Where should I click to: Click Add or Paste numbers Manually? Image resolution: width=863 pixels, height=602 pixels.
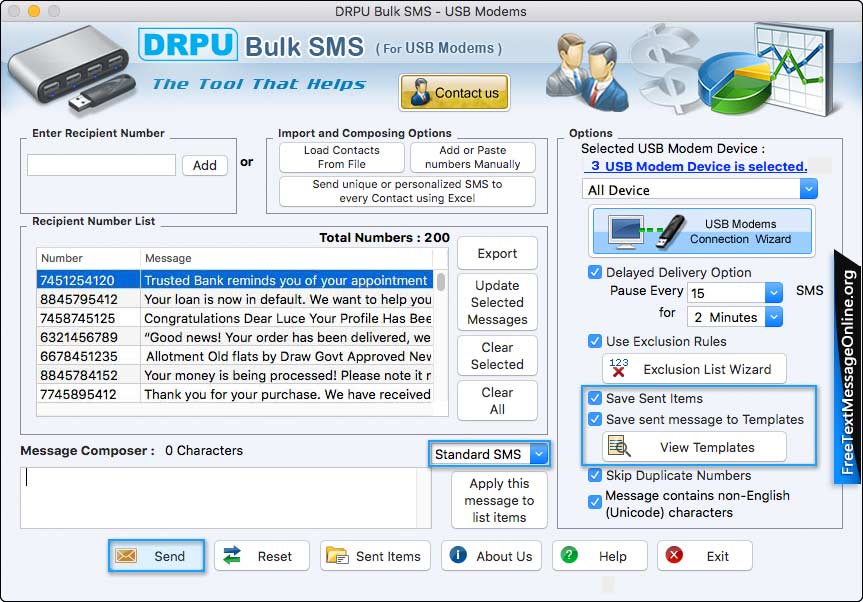click(473, 157)
